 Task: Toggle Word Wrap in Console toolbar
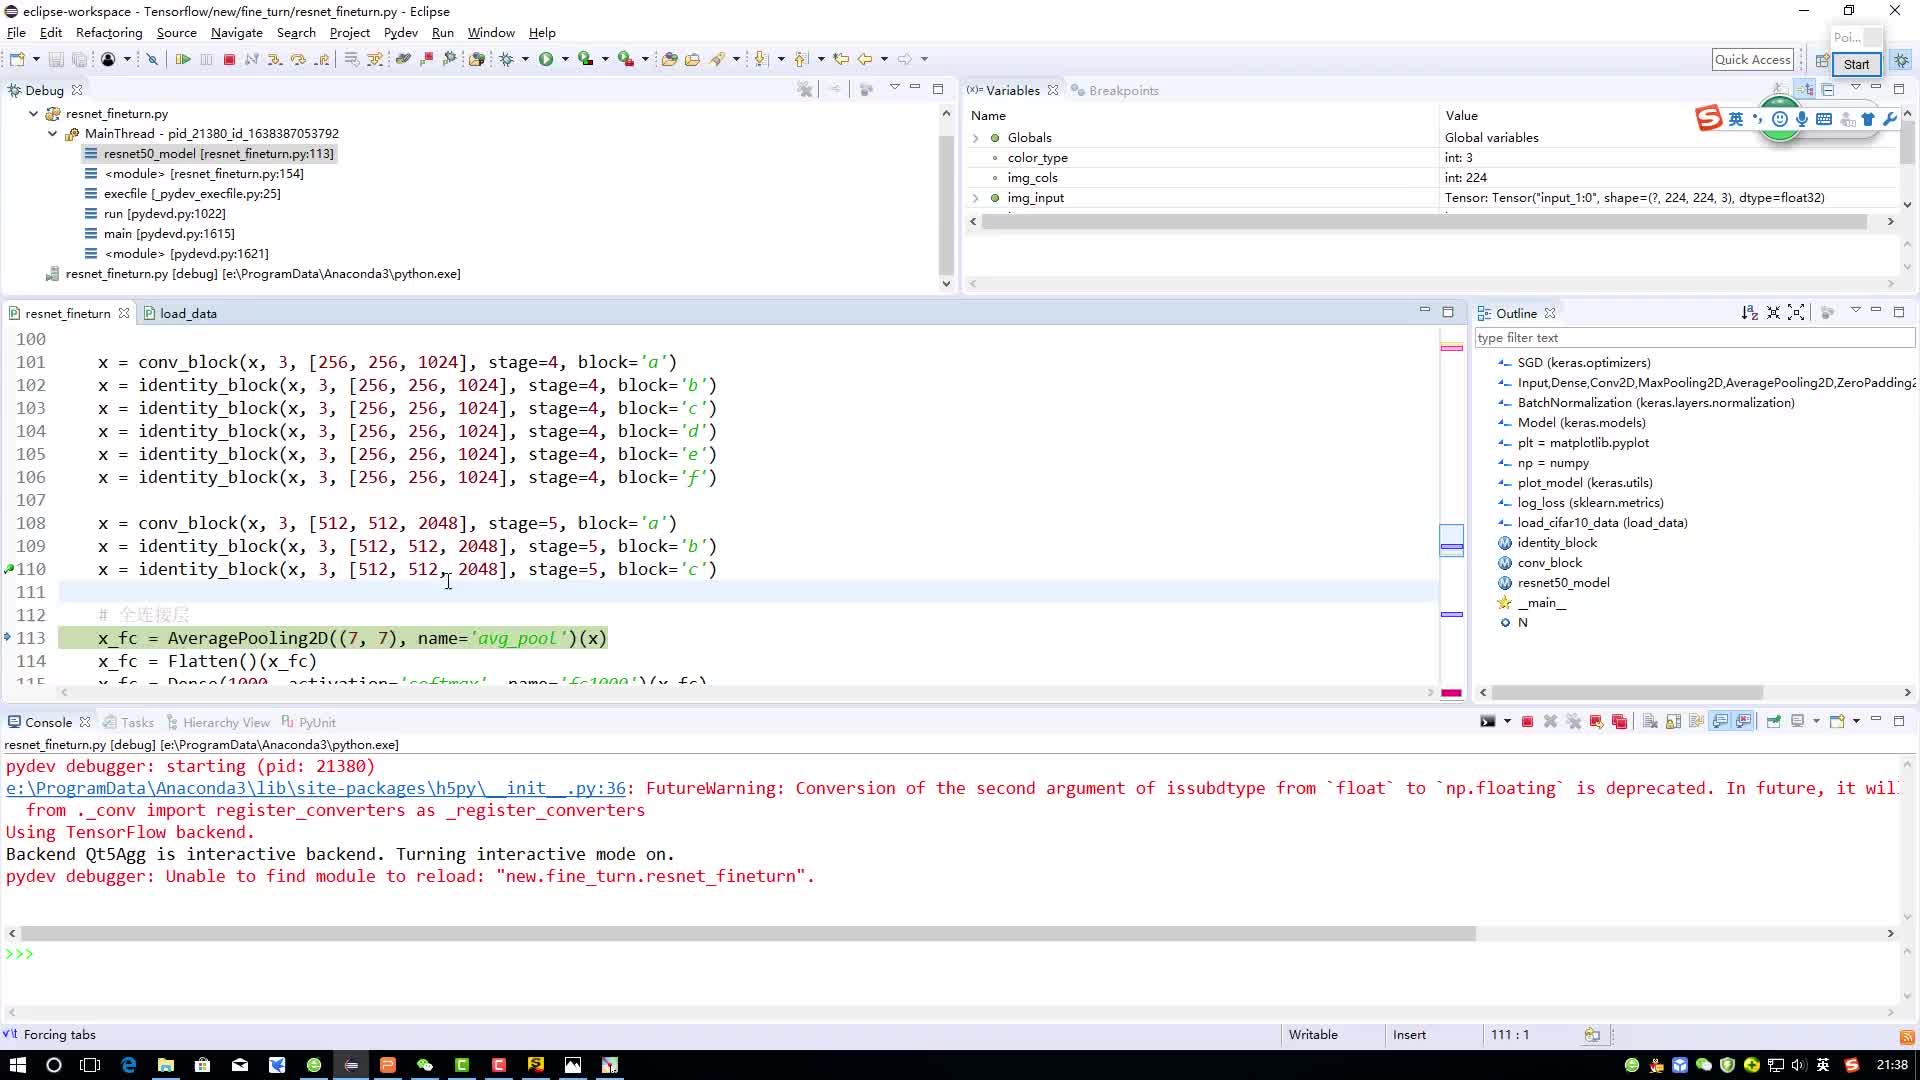tap(1696, 722)
